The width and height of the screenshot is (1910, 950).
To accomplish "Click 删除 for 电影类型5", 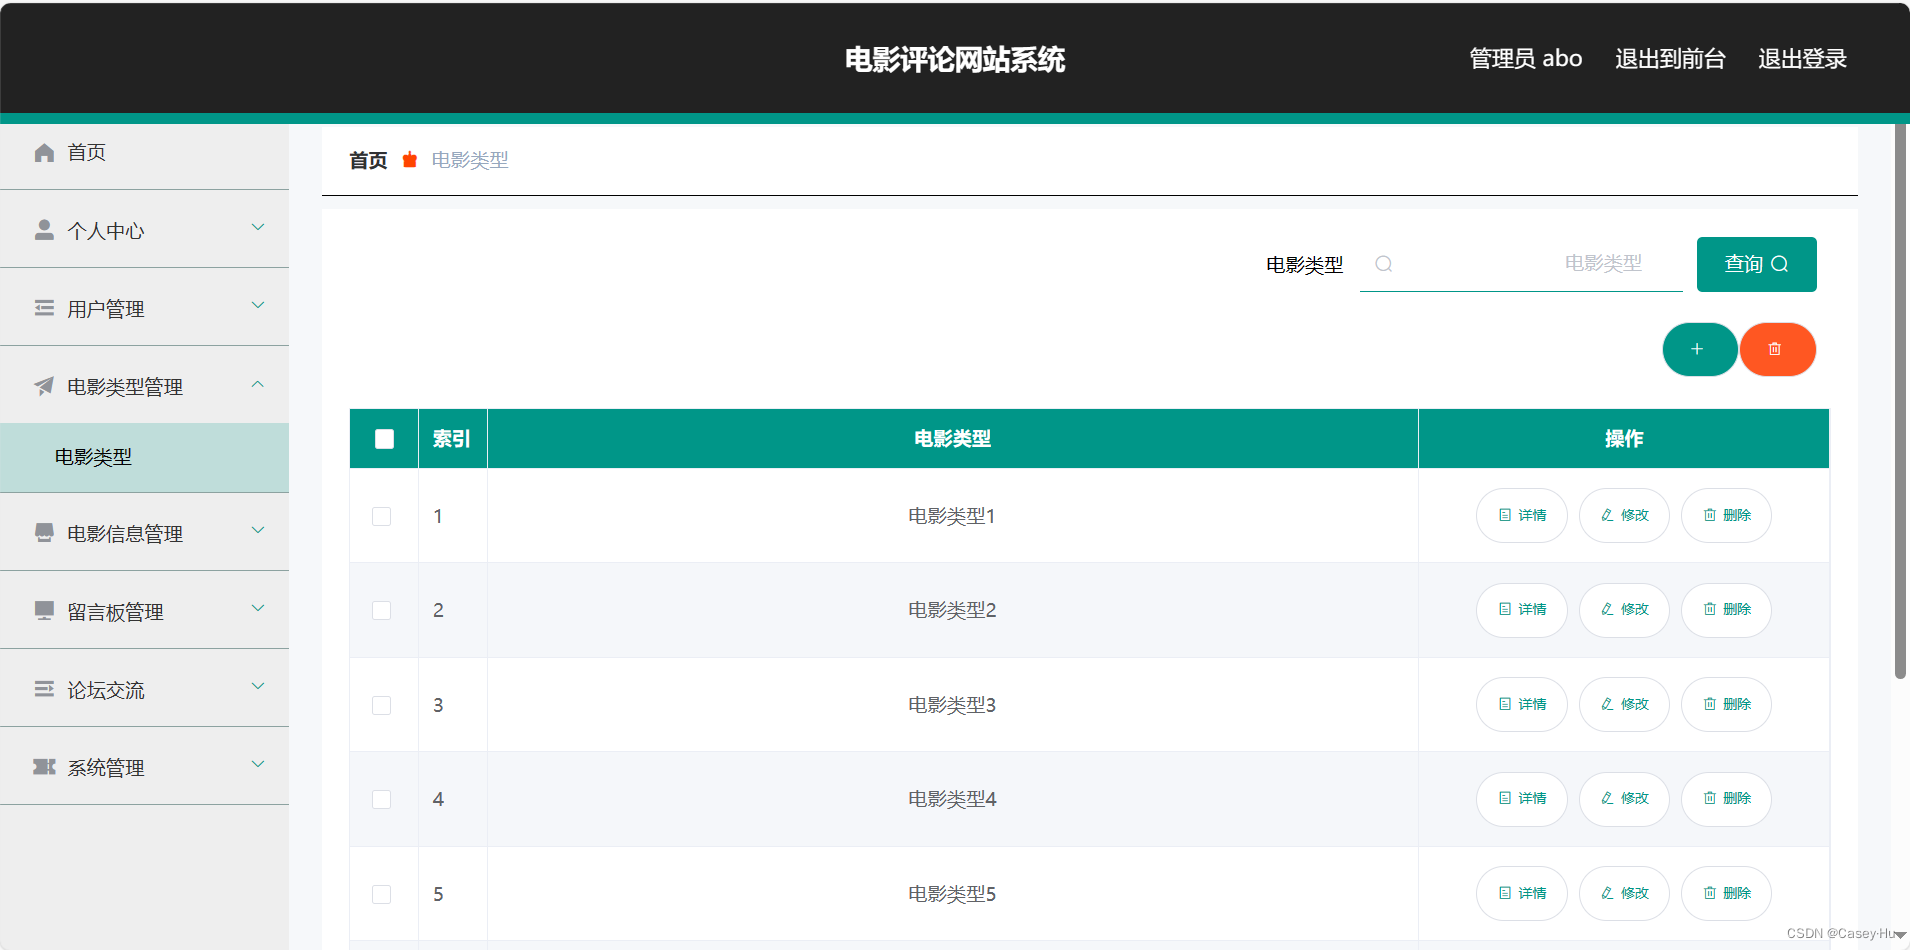I will click(x=1726, y=893).
